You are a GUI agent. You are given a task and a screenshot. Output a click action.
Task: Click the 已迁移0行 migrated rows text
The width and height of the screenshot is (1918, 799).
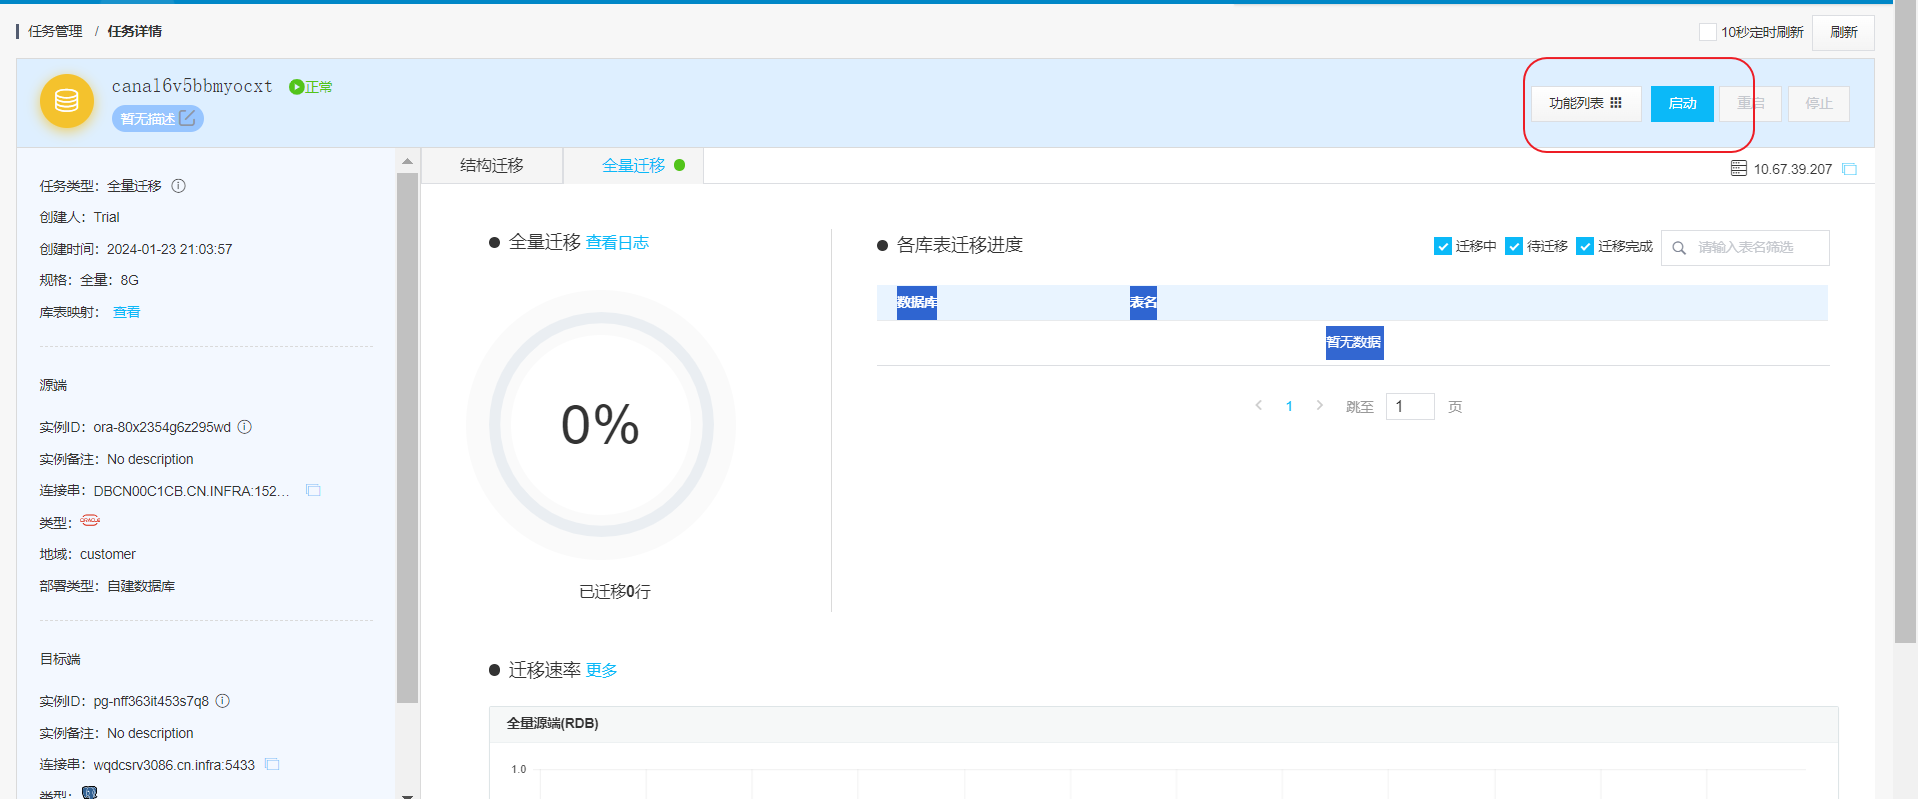(x=615, y=592)
